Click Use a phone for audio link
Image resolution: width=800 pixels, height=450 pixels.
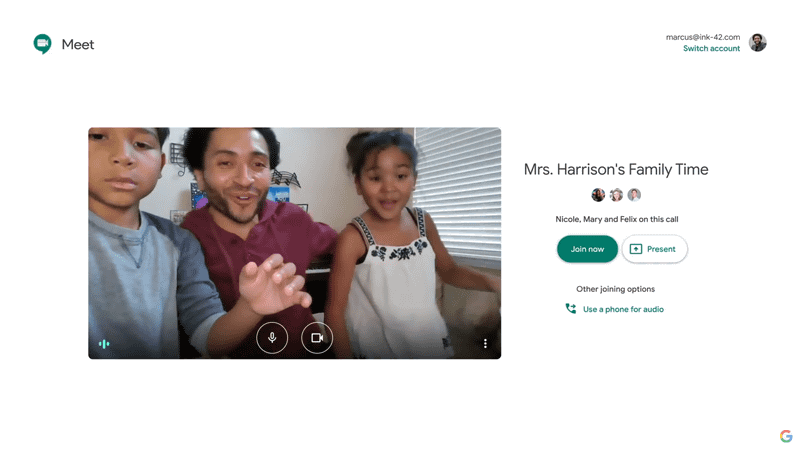(x=623, y=309)
